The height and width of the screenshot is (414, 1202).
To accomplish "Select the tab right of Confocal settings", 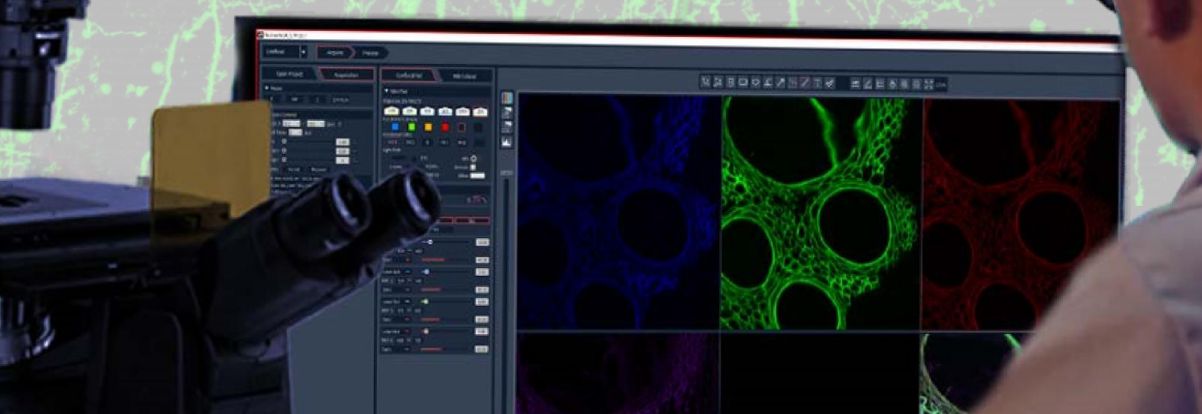I will pyautogui.click(x=465, y=76).
